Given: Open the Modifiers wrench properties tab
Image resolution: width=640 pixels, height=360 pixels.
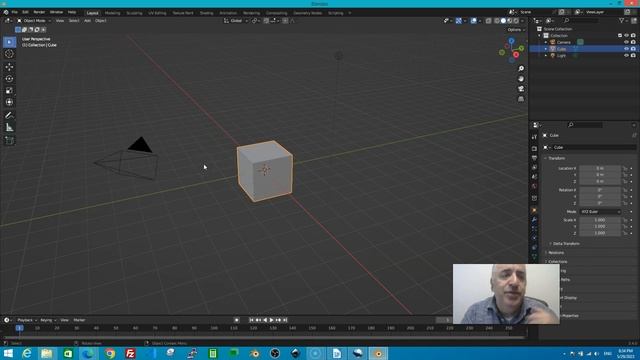Looking at the screenshot, I should point(534,220).
